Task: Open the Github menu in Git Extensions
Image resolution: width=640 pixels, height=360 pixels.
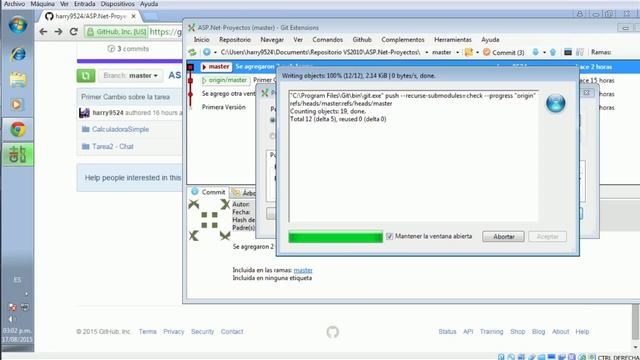Action: click(362, 40)
